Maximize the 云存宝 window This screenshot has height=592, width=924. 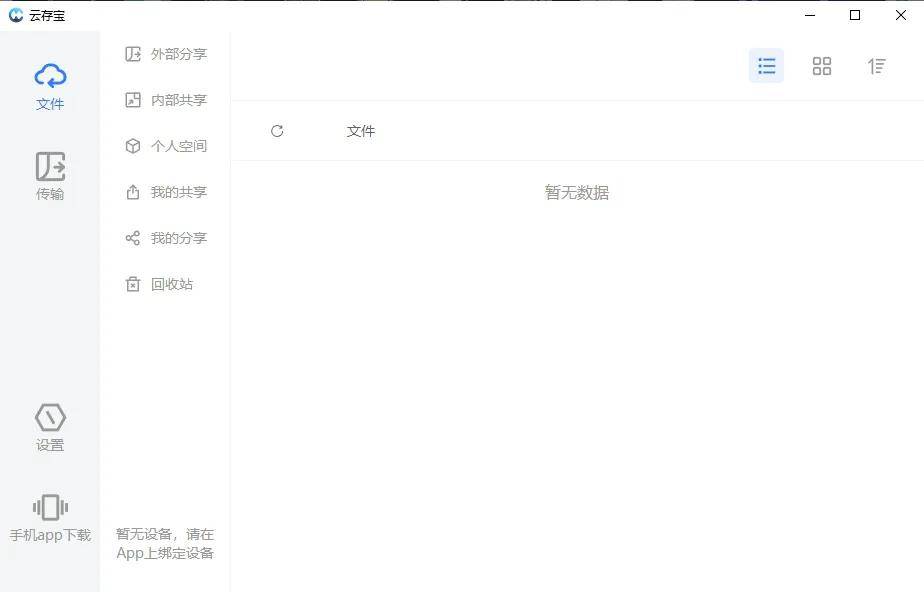tap(855, 15)
